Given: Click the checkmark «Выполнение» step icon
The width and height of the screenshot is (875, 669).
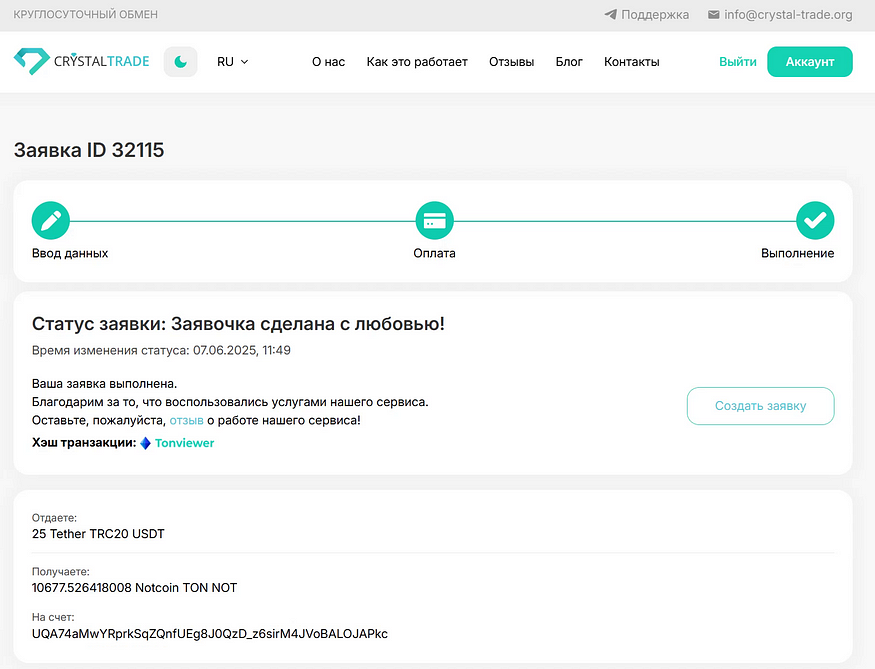Looking at the screenshot, I should (815, 220).
